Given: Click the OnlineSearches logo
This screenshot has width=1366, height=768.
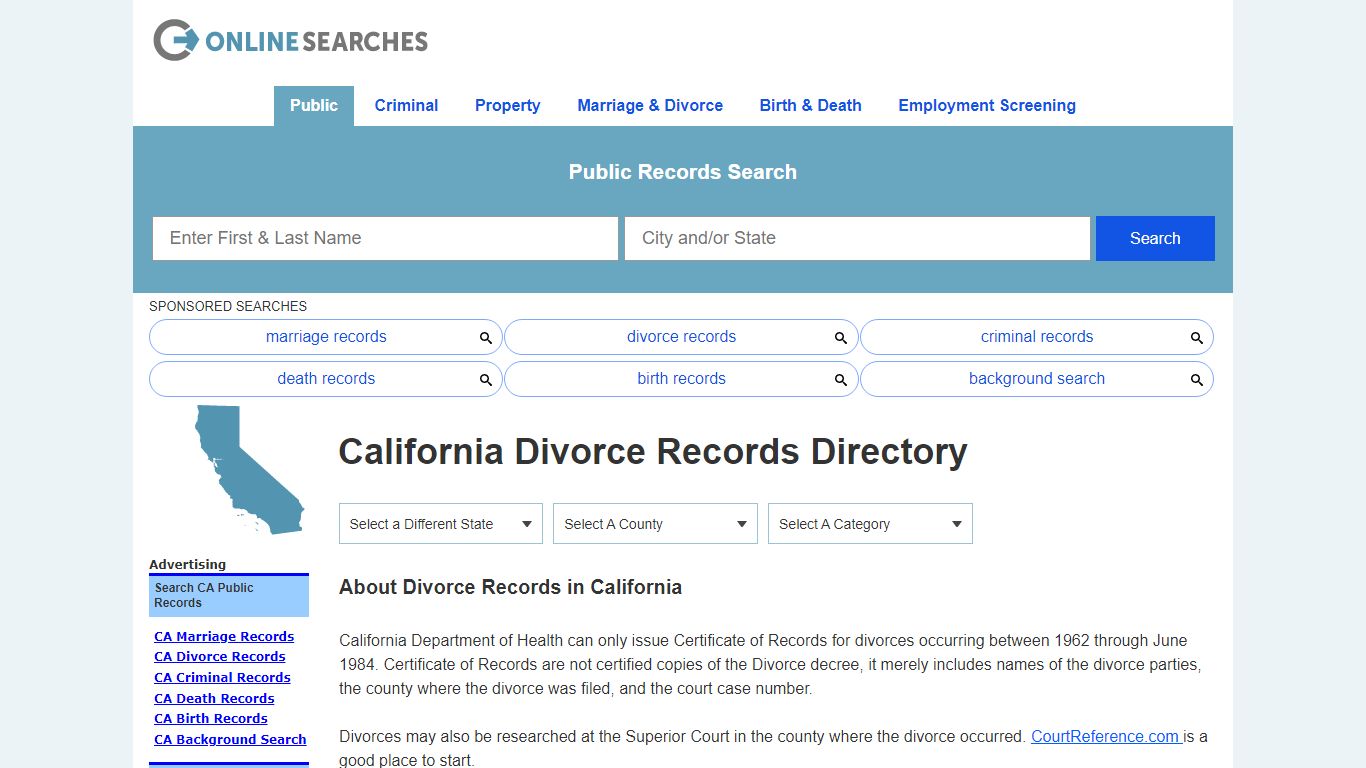Looking at the screenshot, I should pyautogui.click(x=289, y=40).
